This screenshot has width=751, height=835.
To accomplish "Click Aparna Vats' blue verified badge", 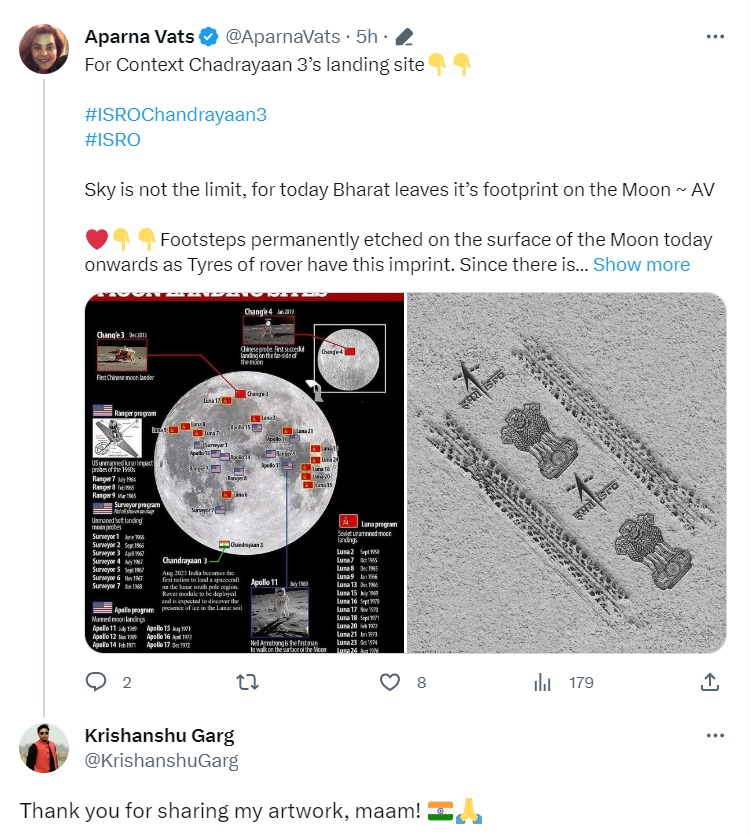I will (x=208, y=37).
